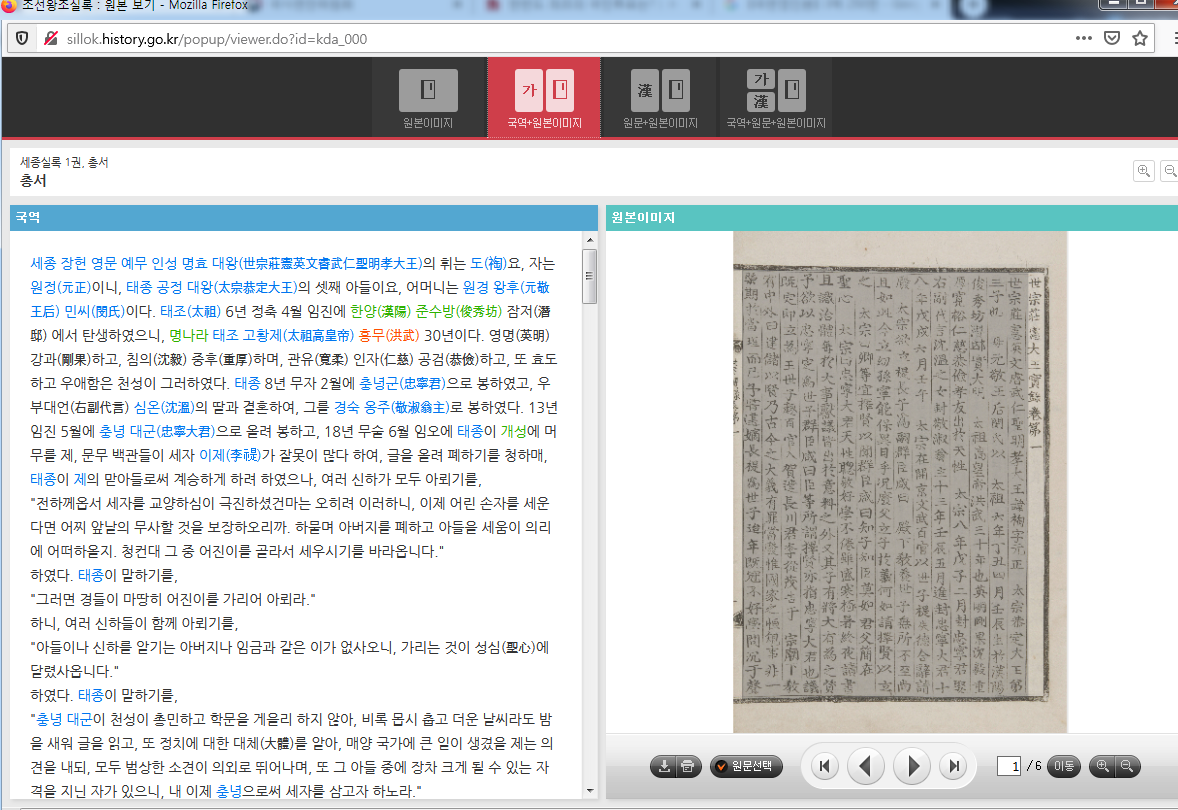The image size is (1178, 810).
Task: Go to the previous page
Action: (865, 767)
